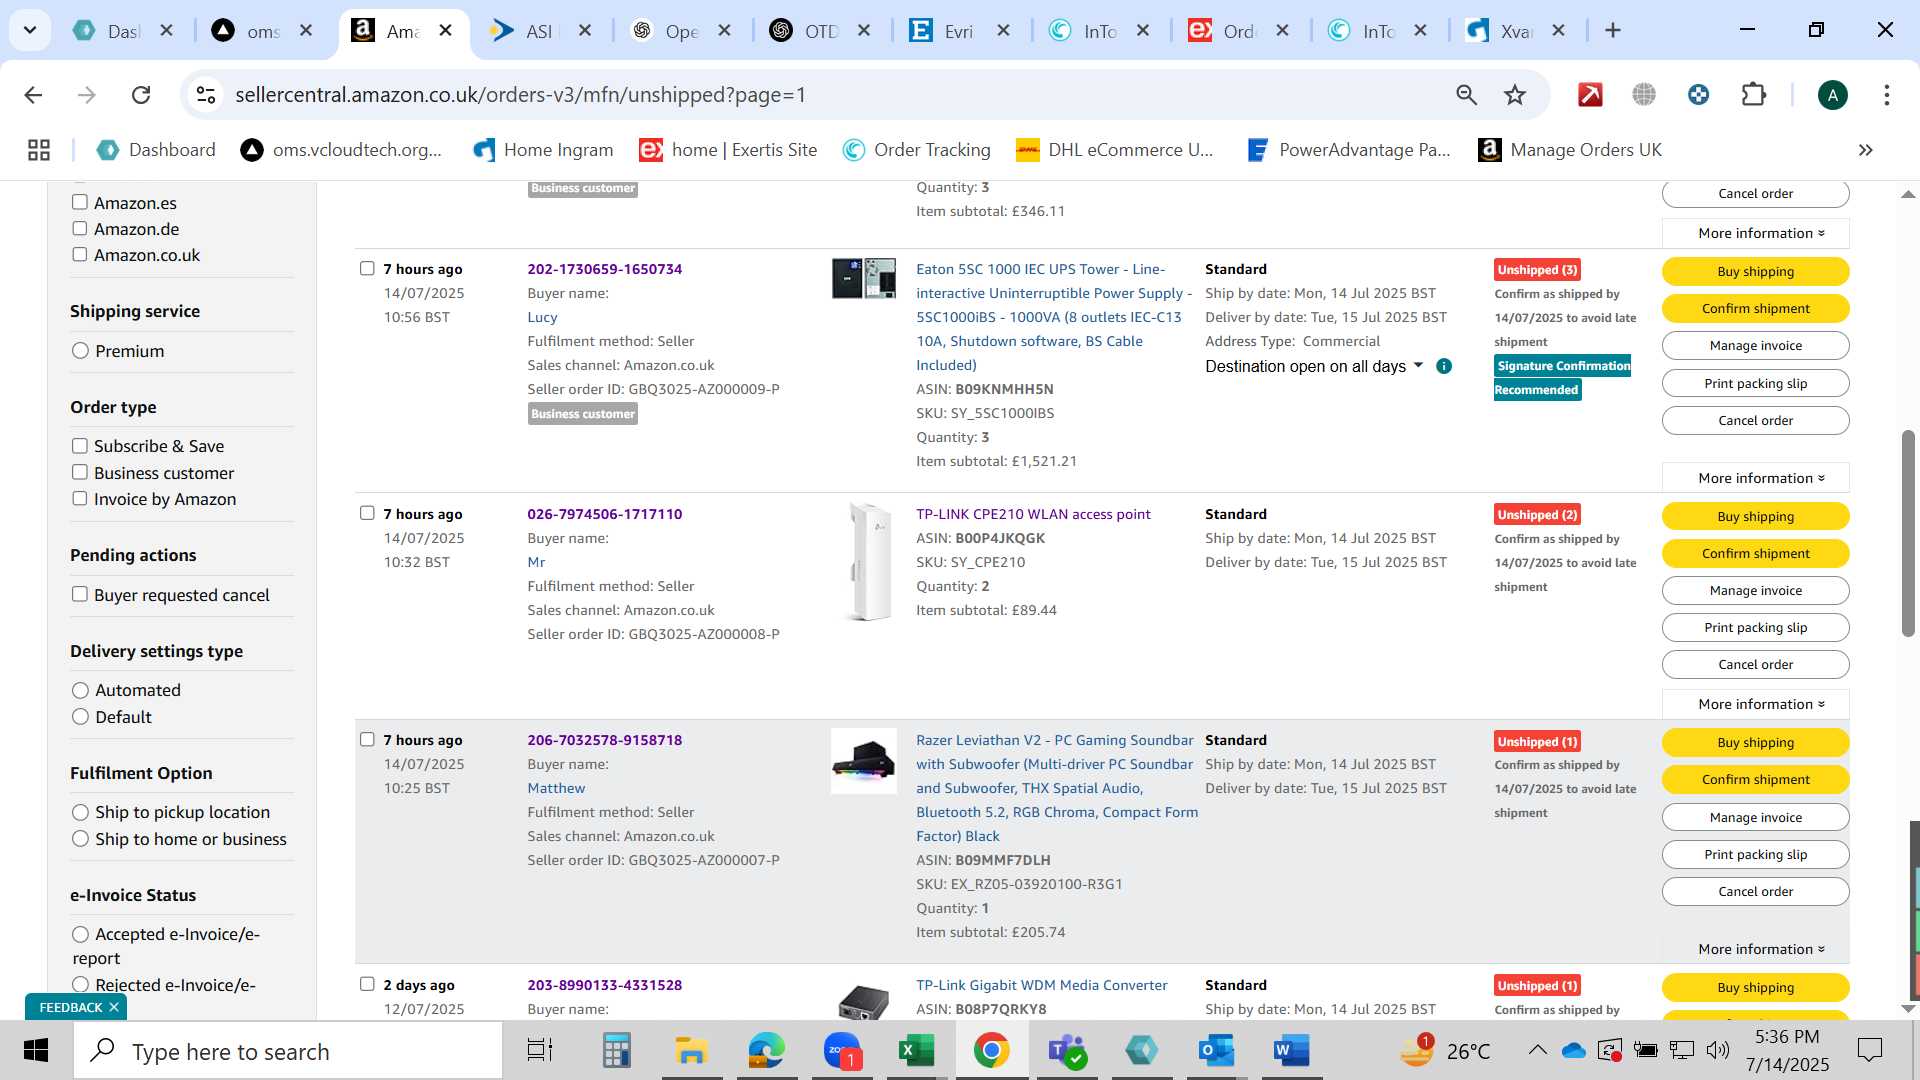Select order 026-7974506-1717110 checkbox
The image size is (1920, 1080).
point(367,513)
